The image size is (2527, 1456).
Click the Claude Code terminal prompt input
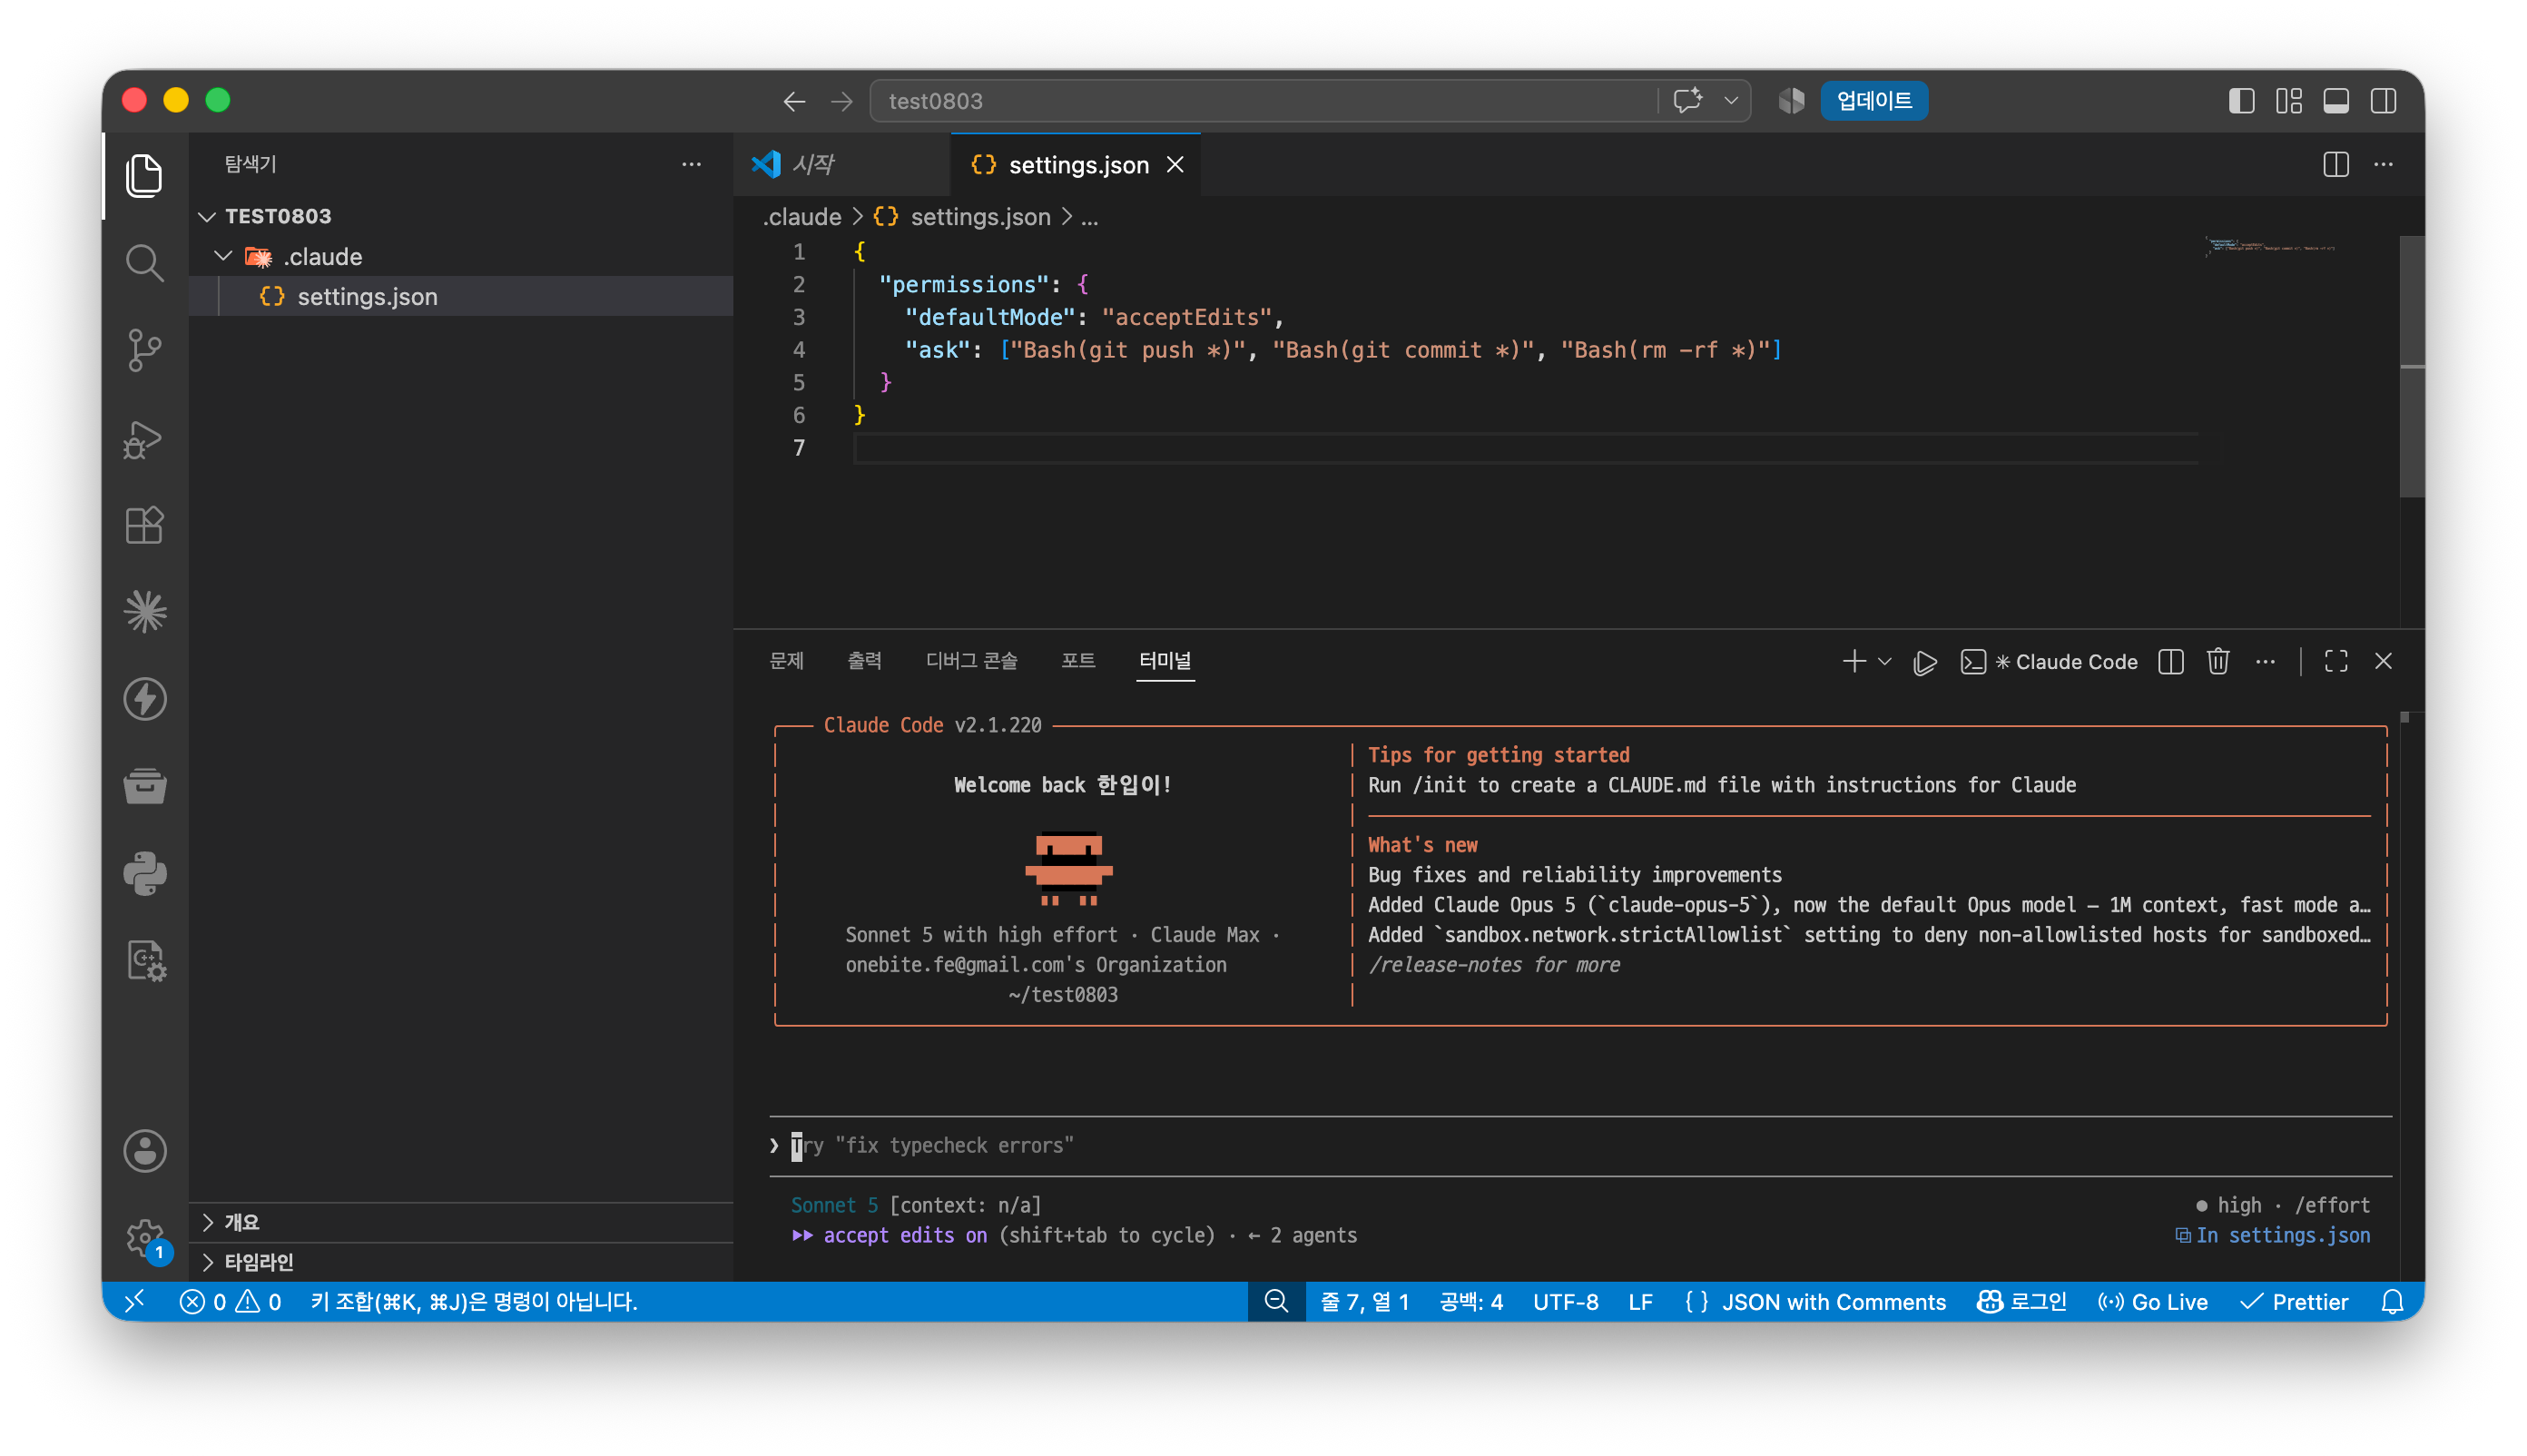pyautogui.click(x=1580, y=1146)
